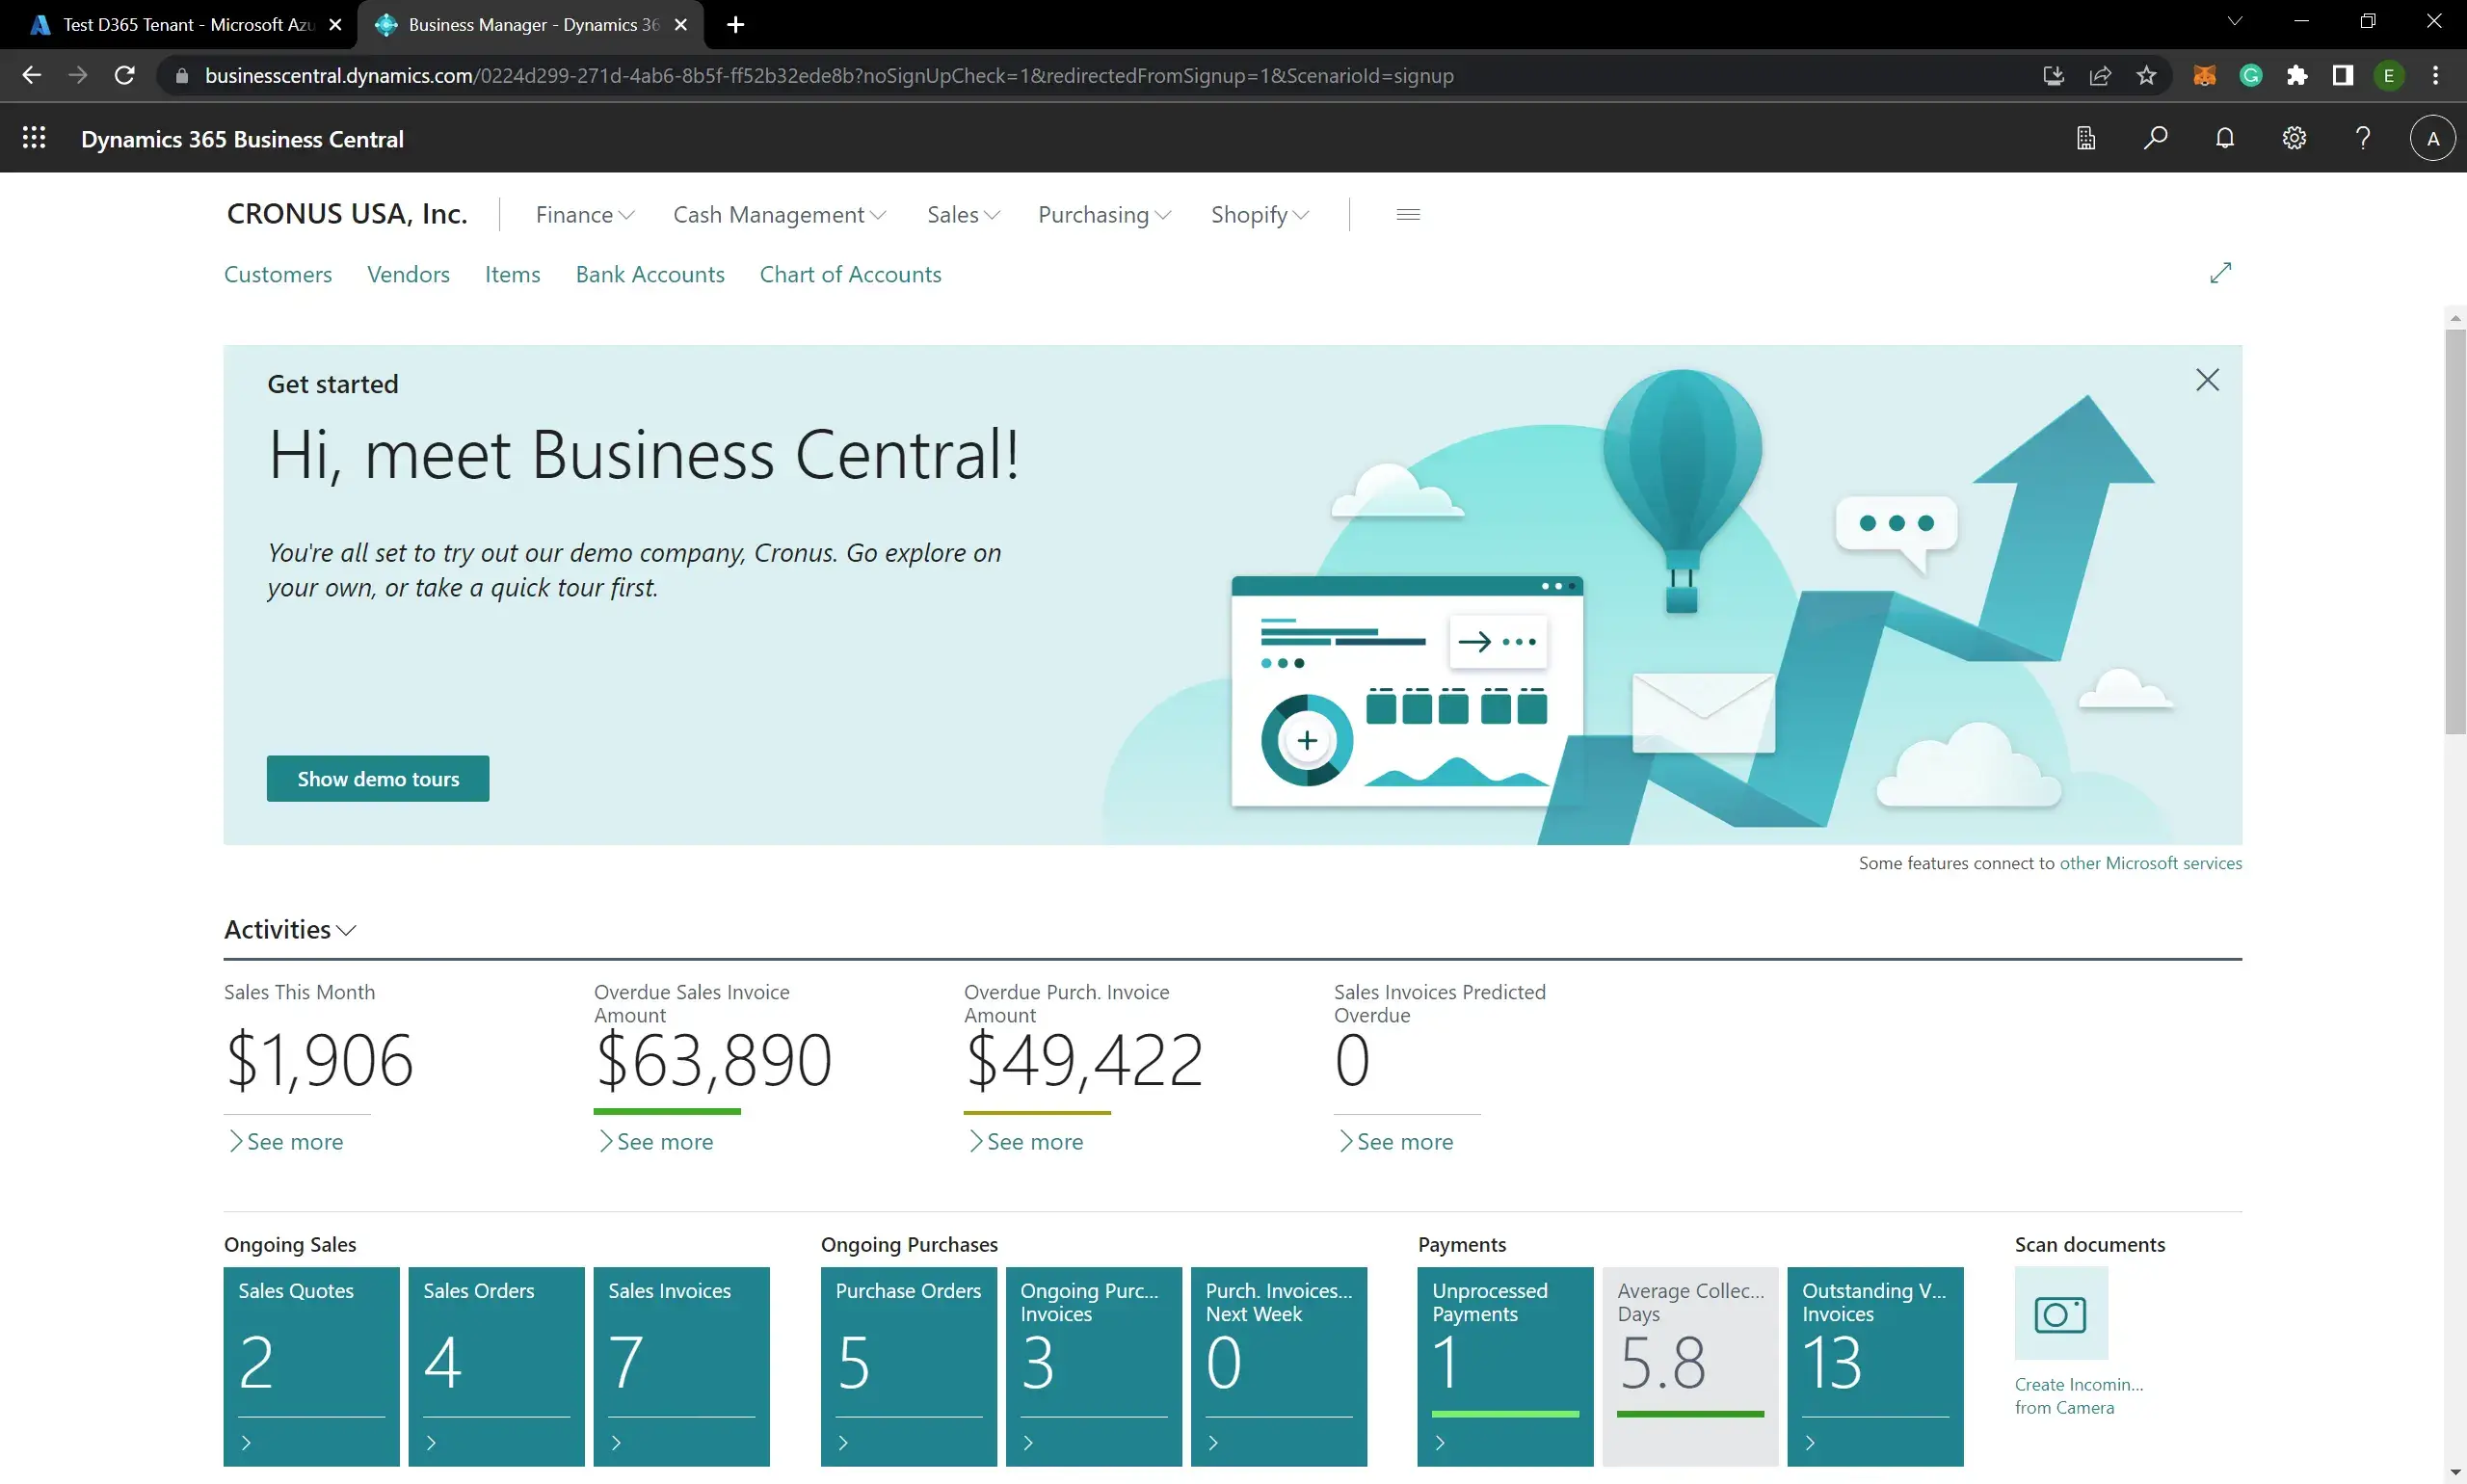Screen dimensions: 2467x1484
Task: Open other Microsoft services link
Action: point(2150,862)
